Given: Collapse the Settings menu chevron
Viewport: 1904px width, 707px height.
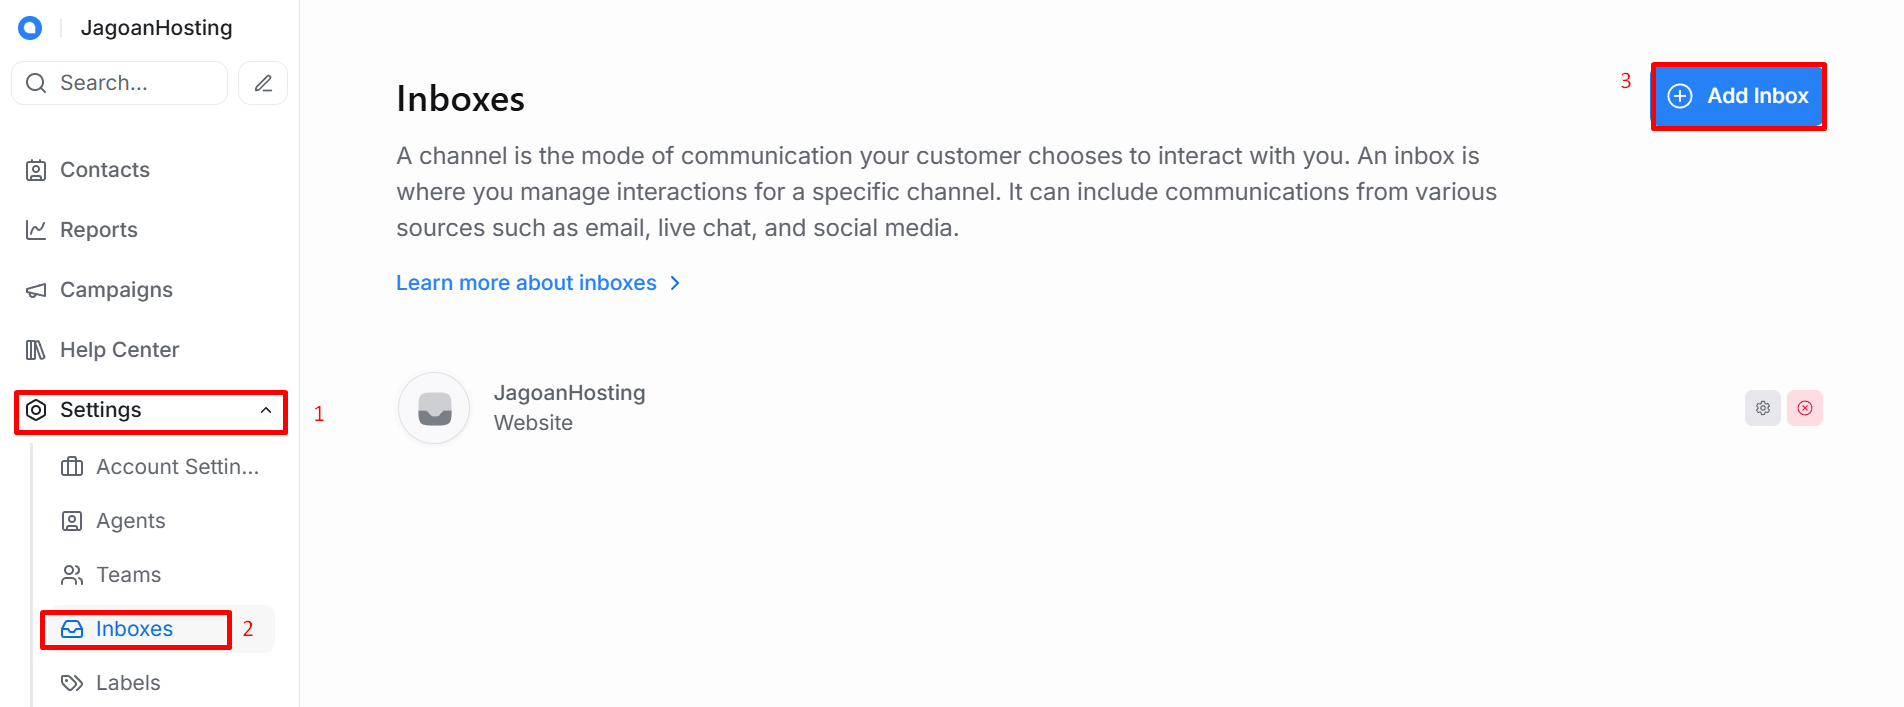Looking at the screenshot, I should [x=266, y=410].
